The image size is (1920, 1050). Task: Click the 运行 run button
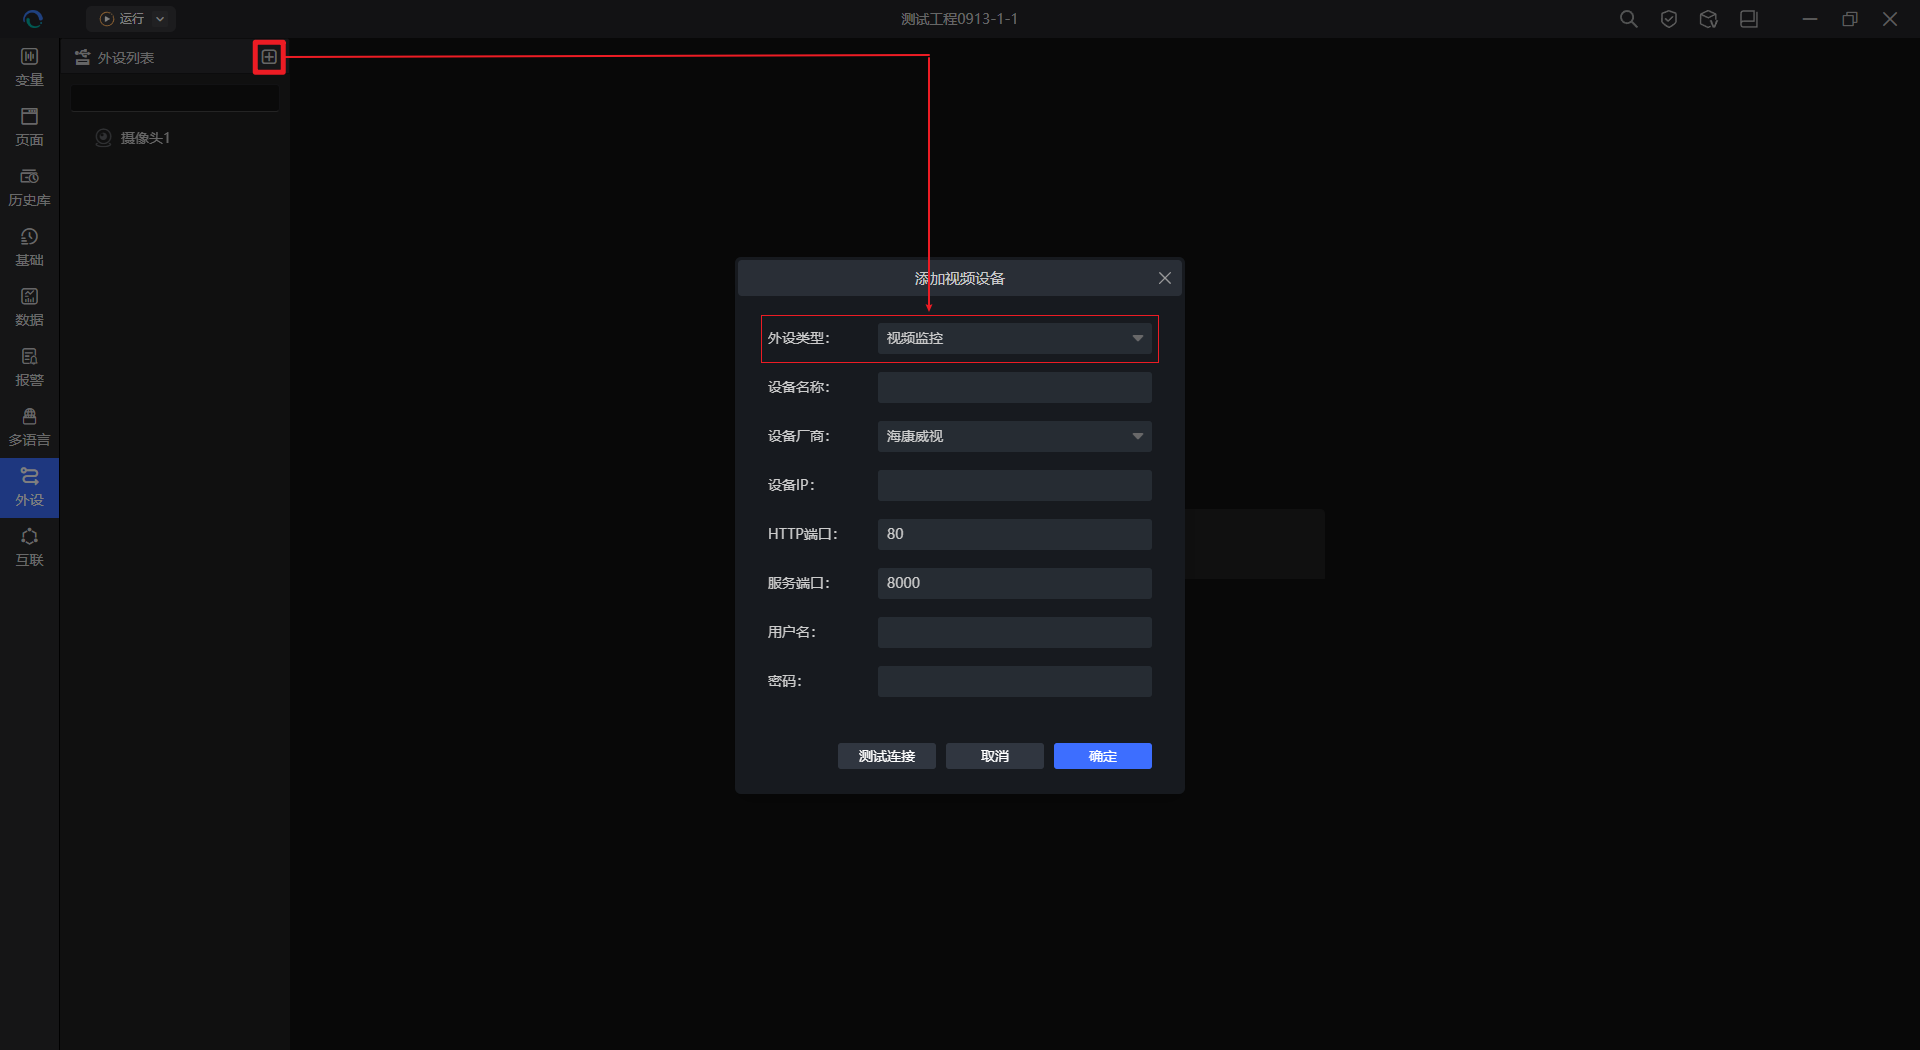tap(122, 19)
